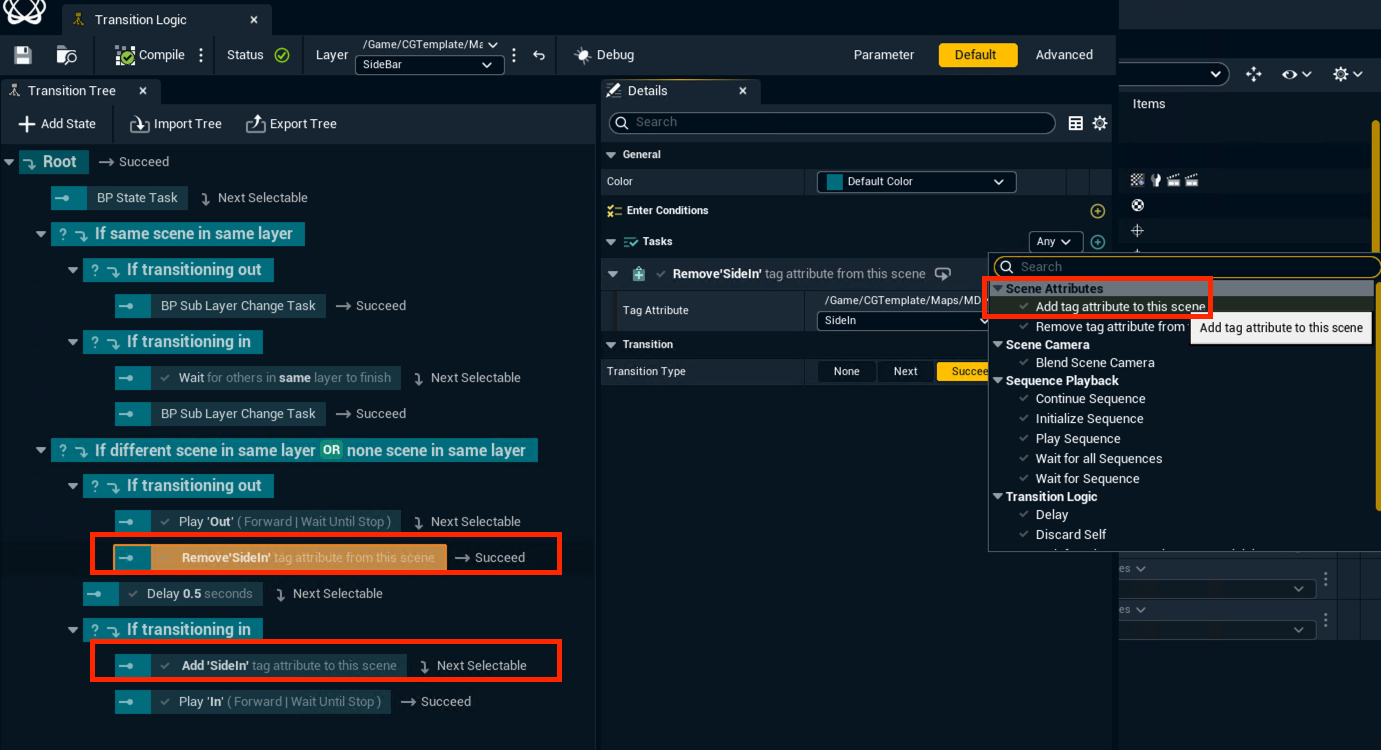
Task: Switch to Advanced mode
Action: pos(1064,55)
